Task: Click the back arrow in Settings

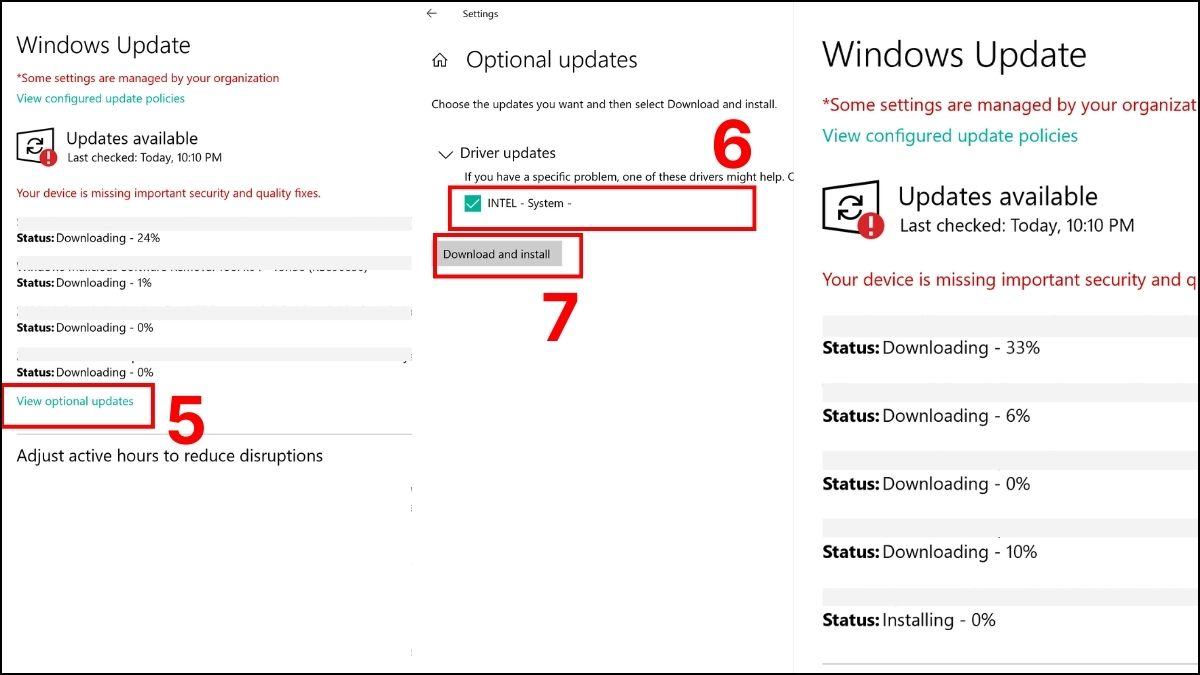Action: (x=431, y=13)
